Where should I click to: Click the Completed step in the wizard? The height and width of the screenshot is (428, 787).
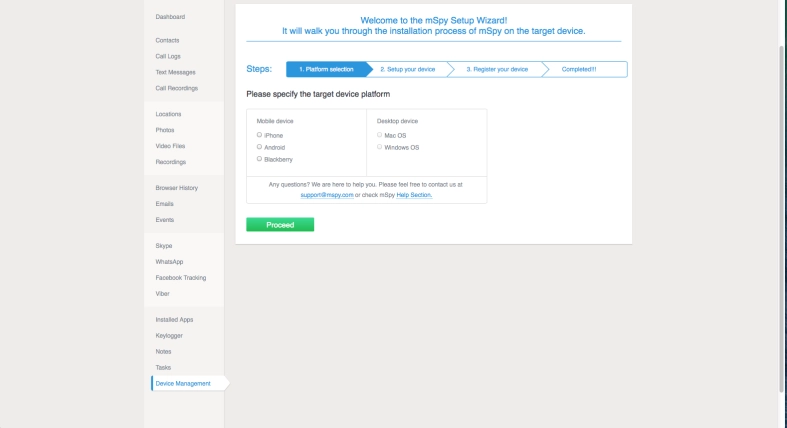tap(580, 69)
